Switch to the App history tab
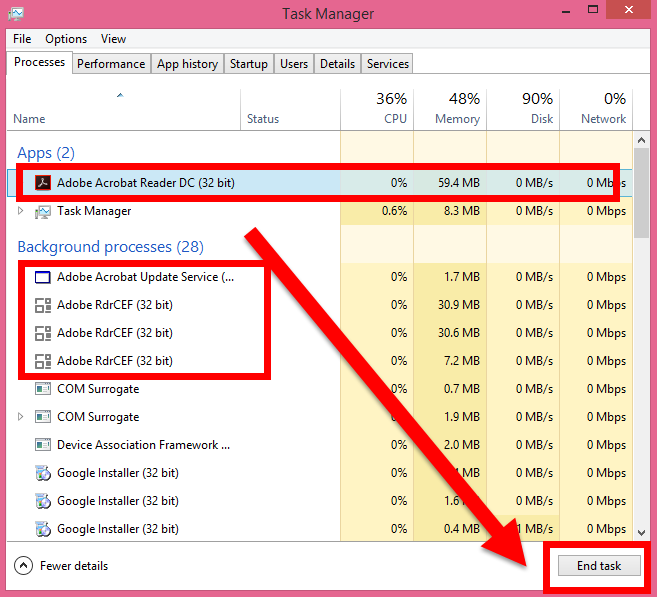Image resolution: width=657 pixels, height=597 pixels. tap(187, 64)
